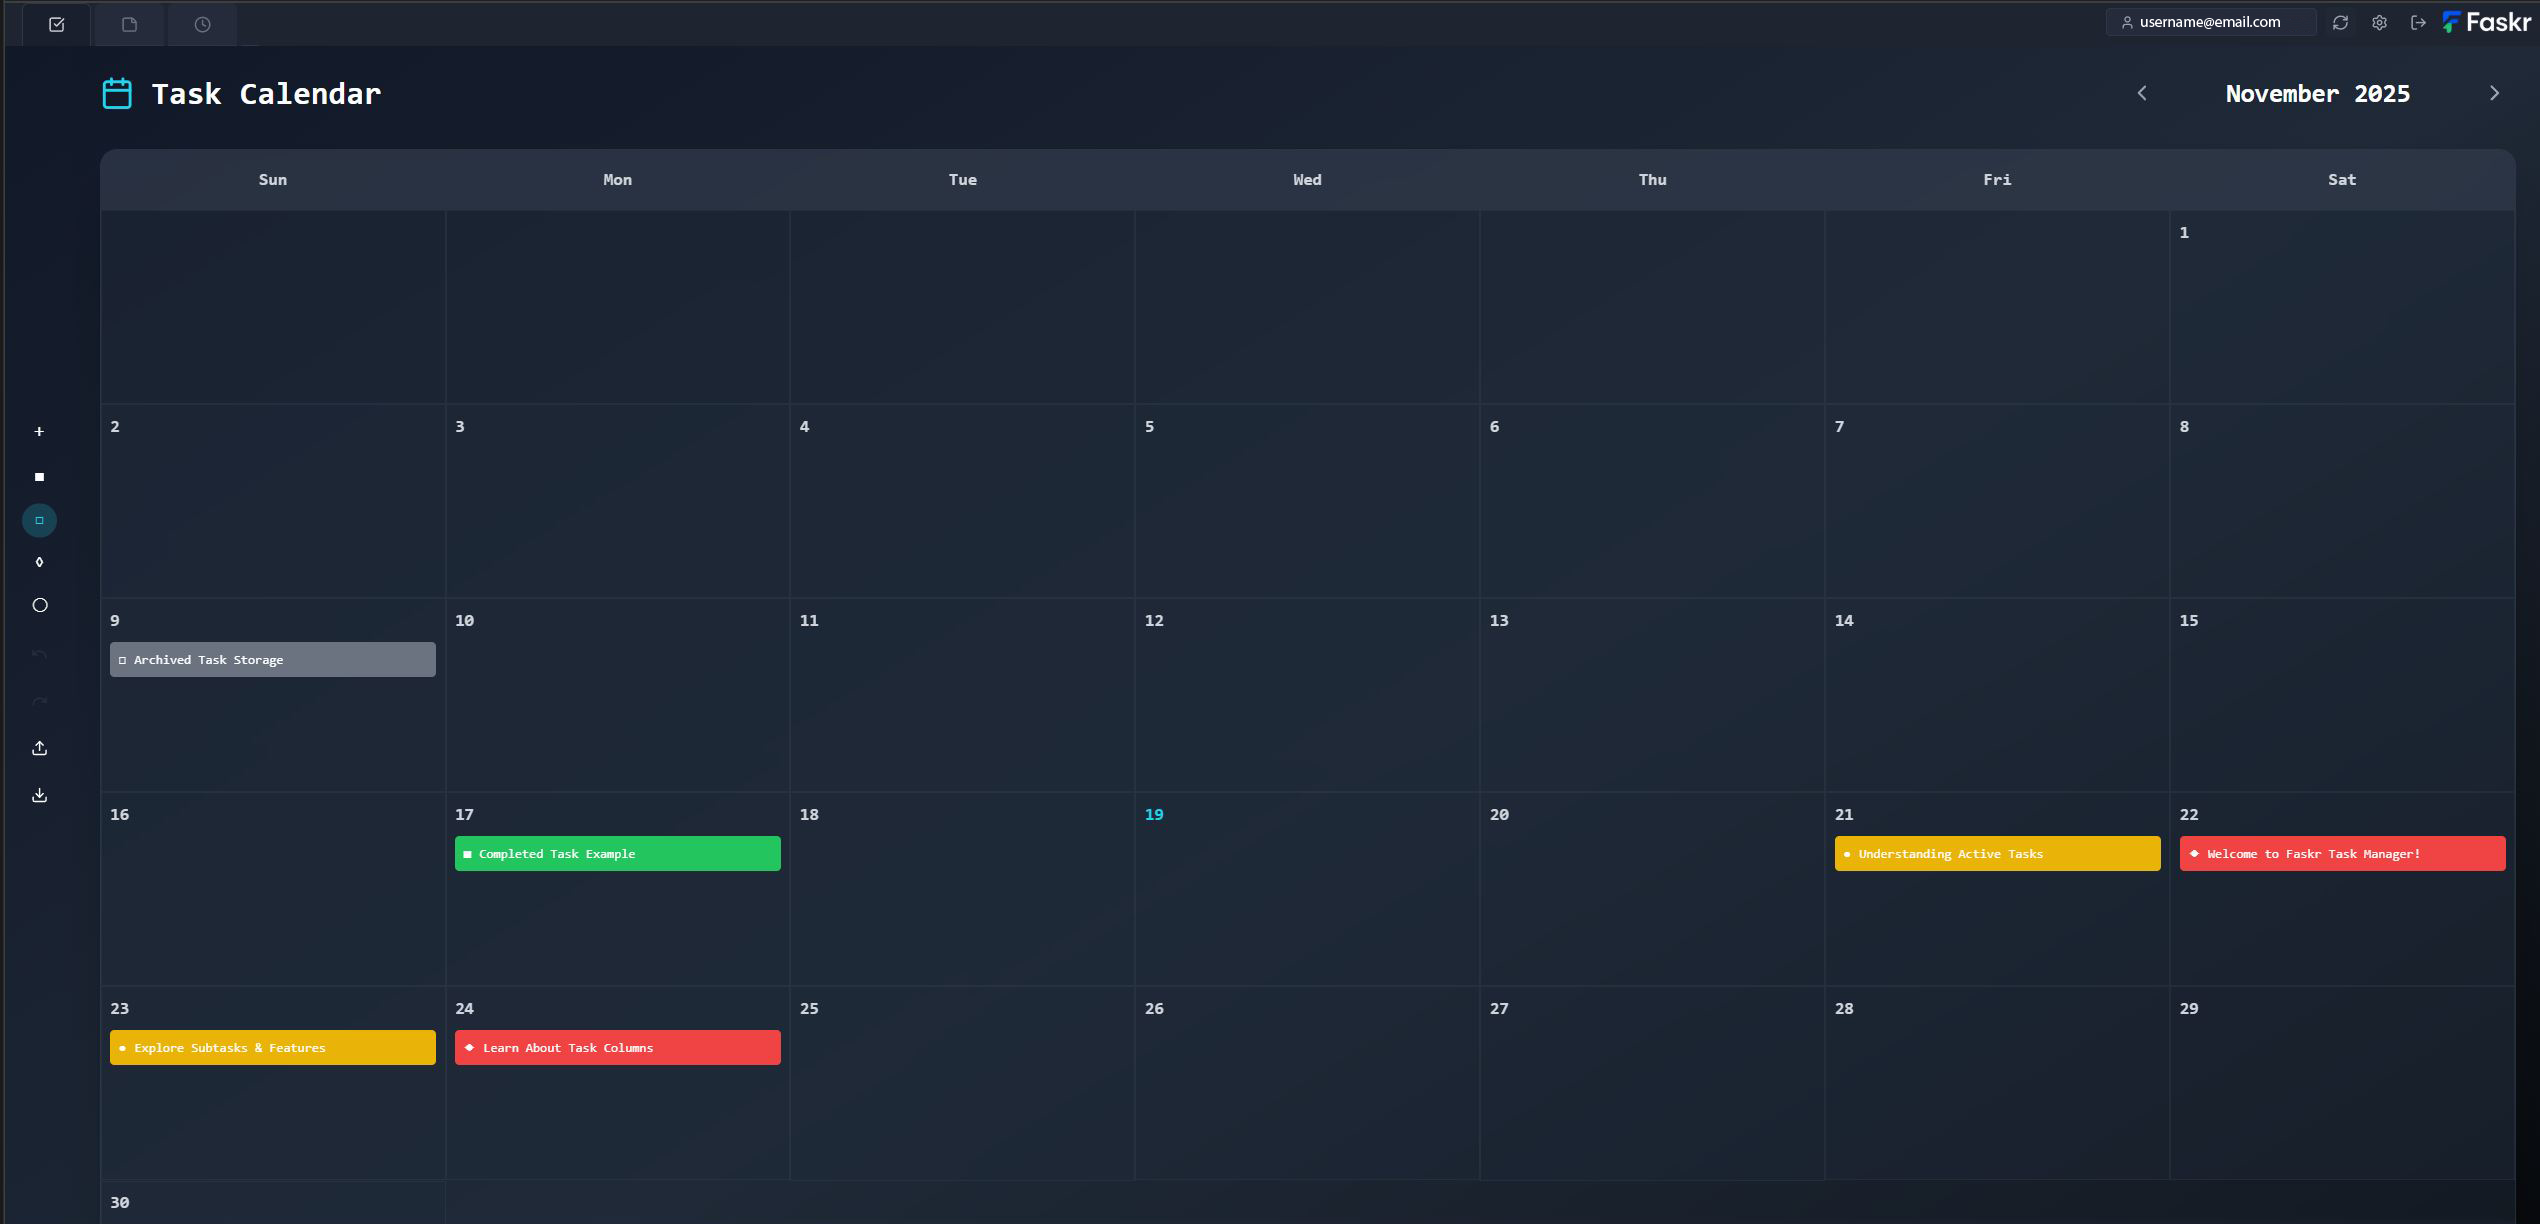Click the export upload icon in sidebar
Image resolution: width=2540 pixels, height=1224 pixels.
[39, 747]
